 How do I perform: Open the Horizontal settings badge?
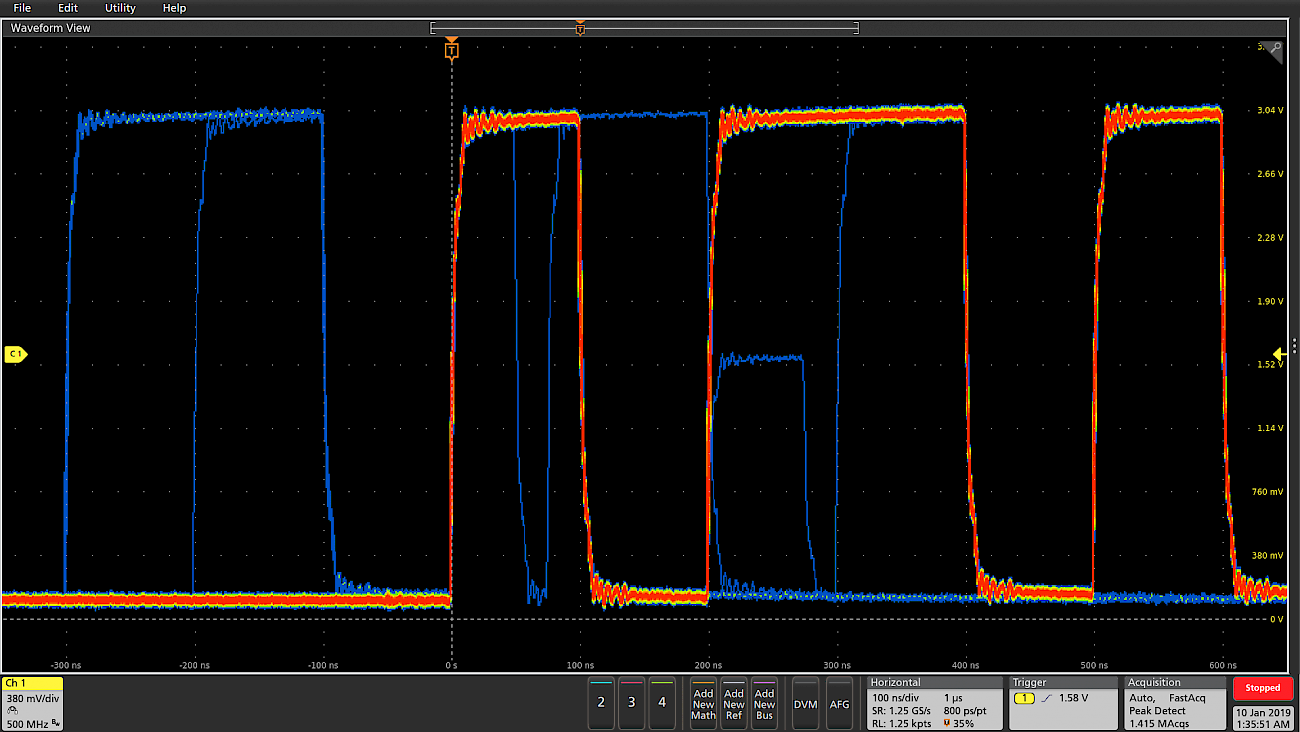(x=933, y=703)
